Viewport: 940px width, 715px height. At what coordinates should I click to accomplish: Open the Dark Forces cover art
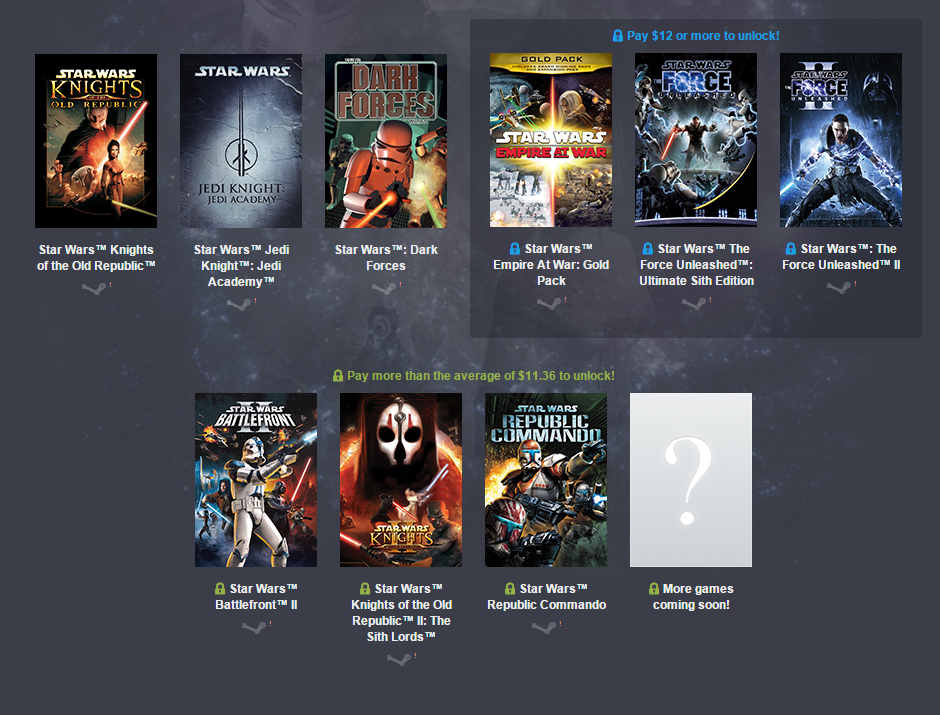pyautogui.click(x=386, y=141)
